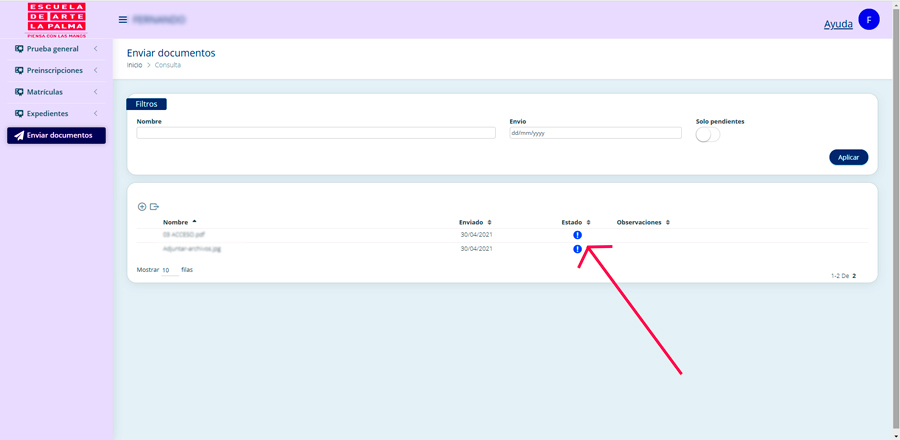Sort table by Estado column arrows
This screenshot has width=900, height=440.
589,222
